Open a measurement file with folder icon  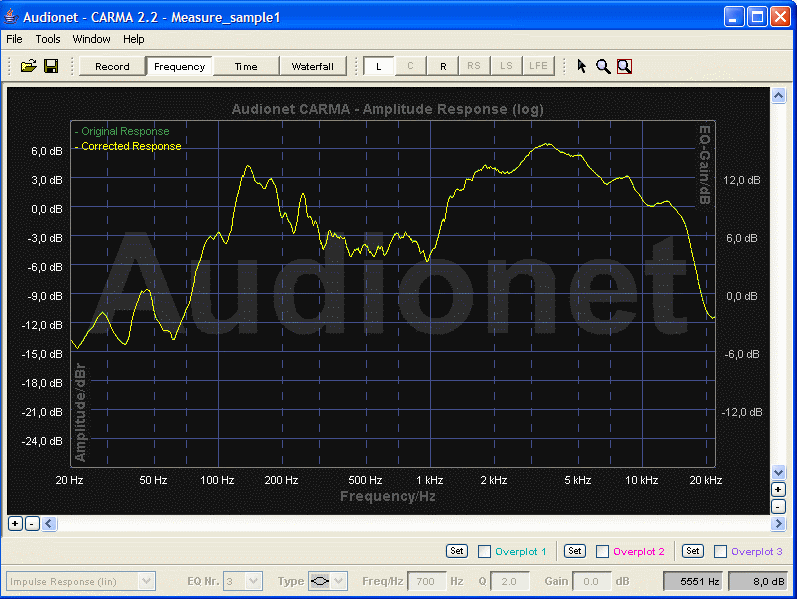pyautogui.click(x=28, y=66)
